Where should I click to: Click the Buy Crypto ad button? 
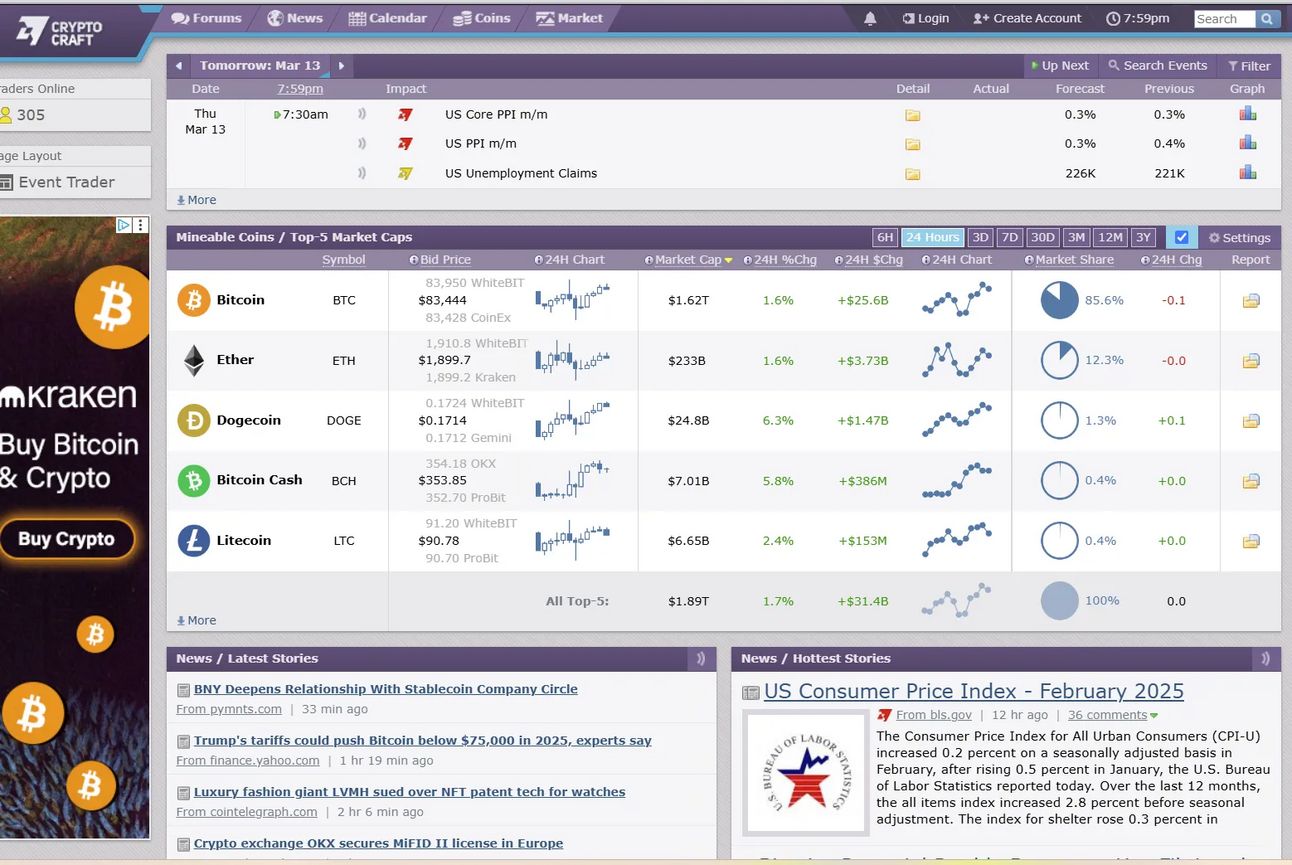click(x=67, y=539)
